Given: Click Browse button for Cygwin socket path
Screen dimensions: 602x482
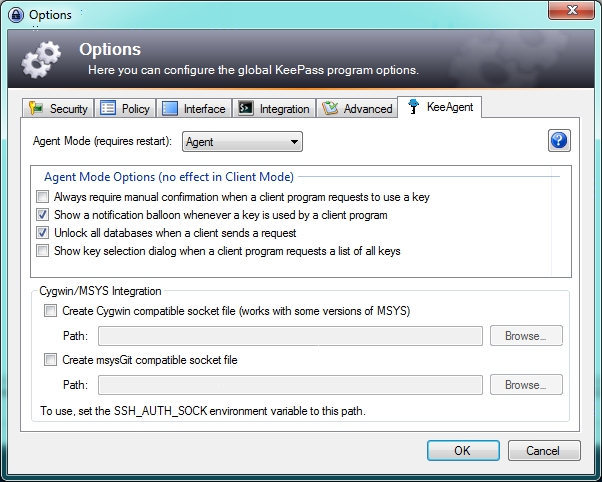Looking at the screenshot, I should click(526, 336).
